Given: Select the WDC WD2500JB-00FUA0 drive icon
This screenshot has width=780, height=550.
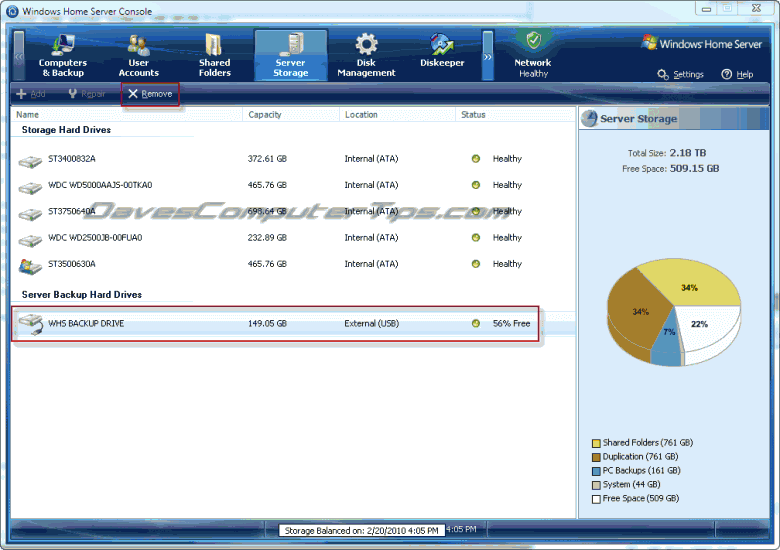Looking at the screenshot, I should point(30,240).
